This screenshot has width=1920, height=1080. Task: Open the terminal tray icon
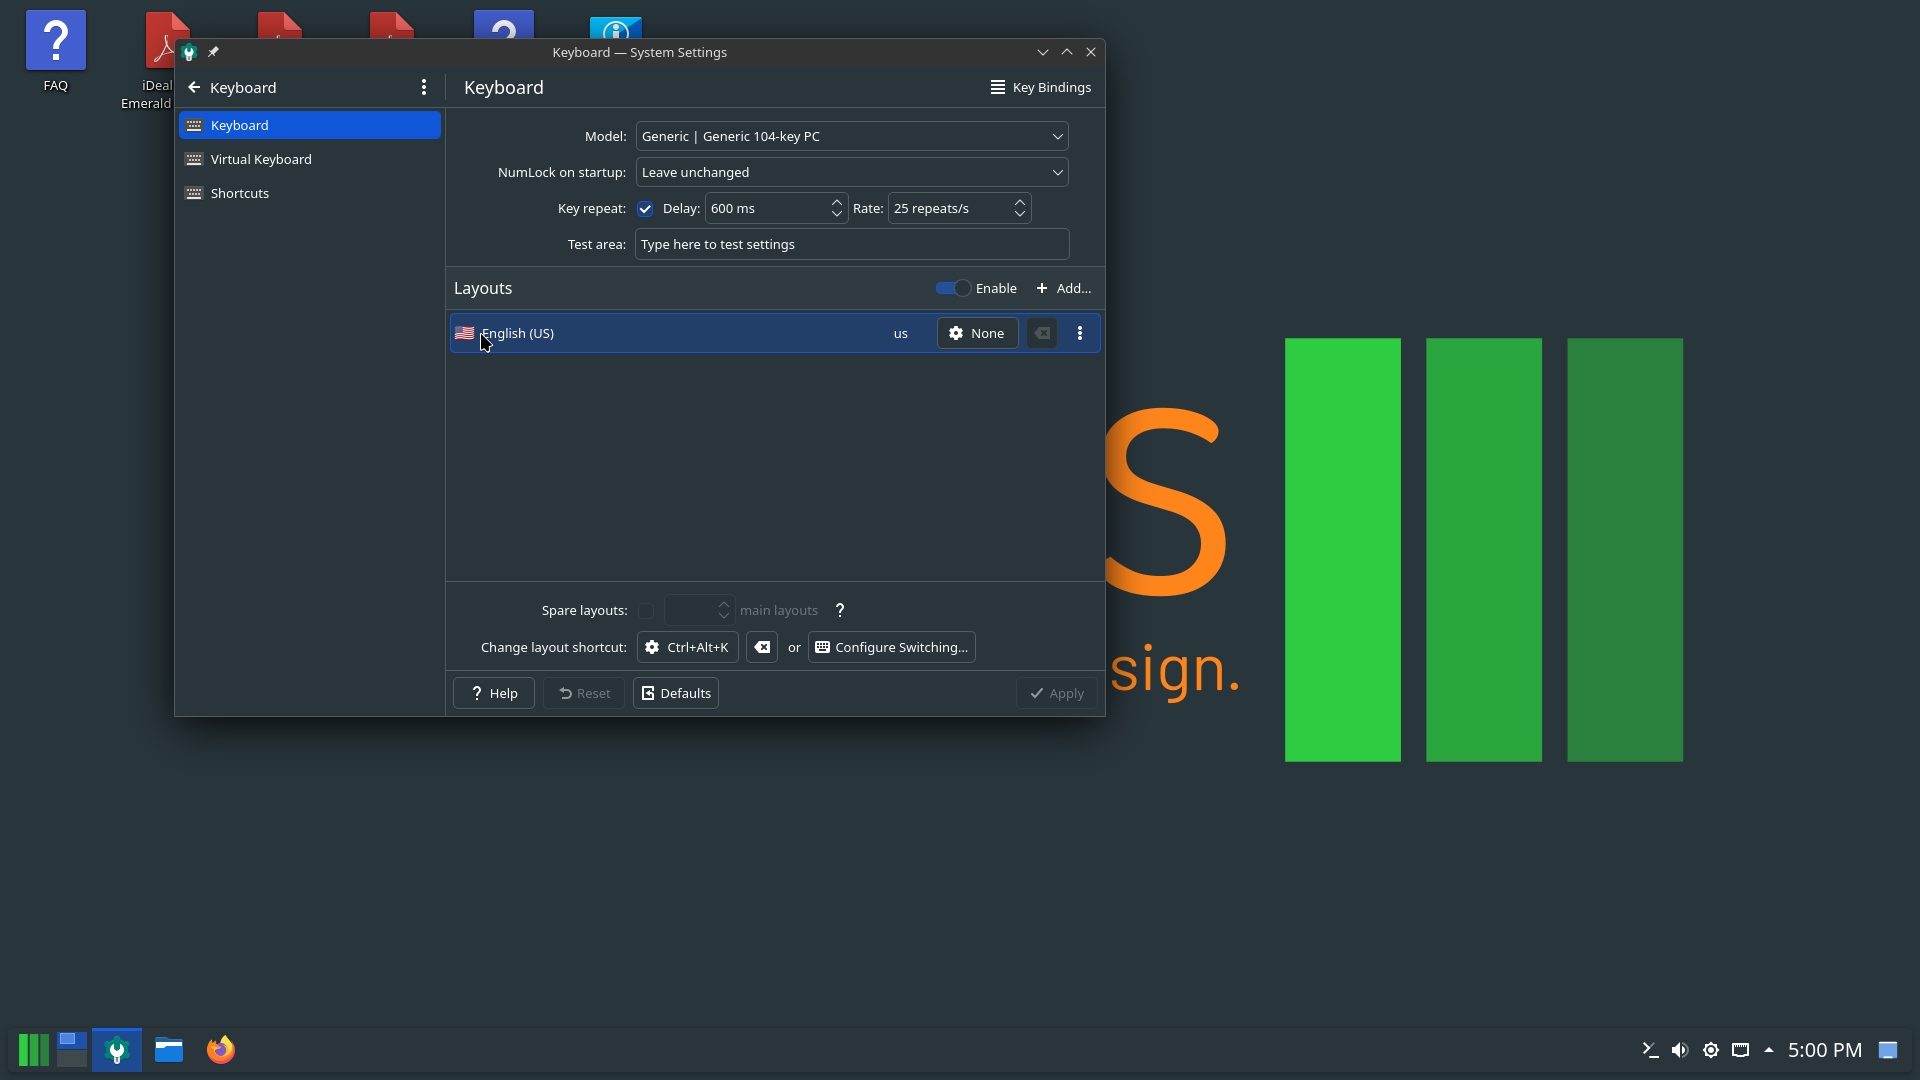(1650, 1050)
